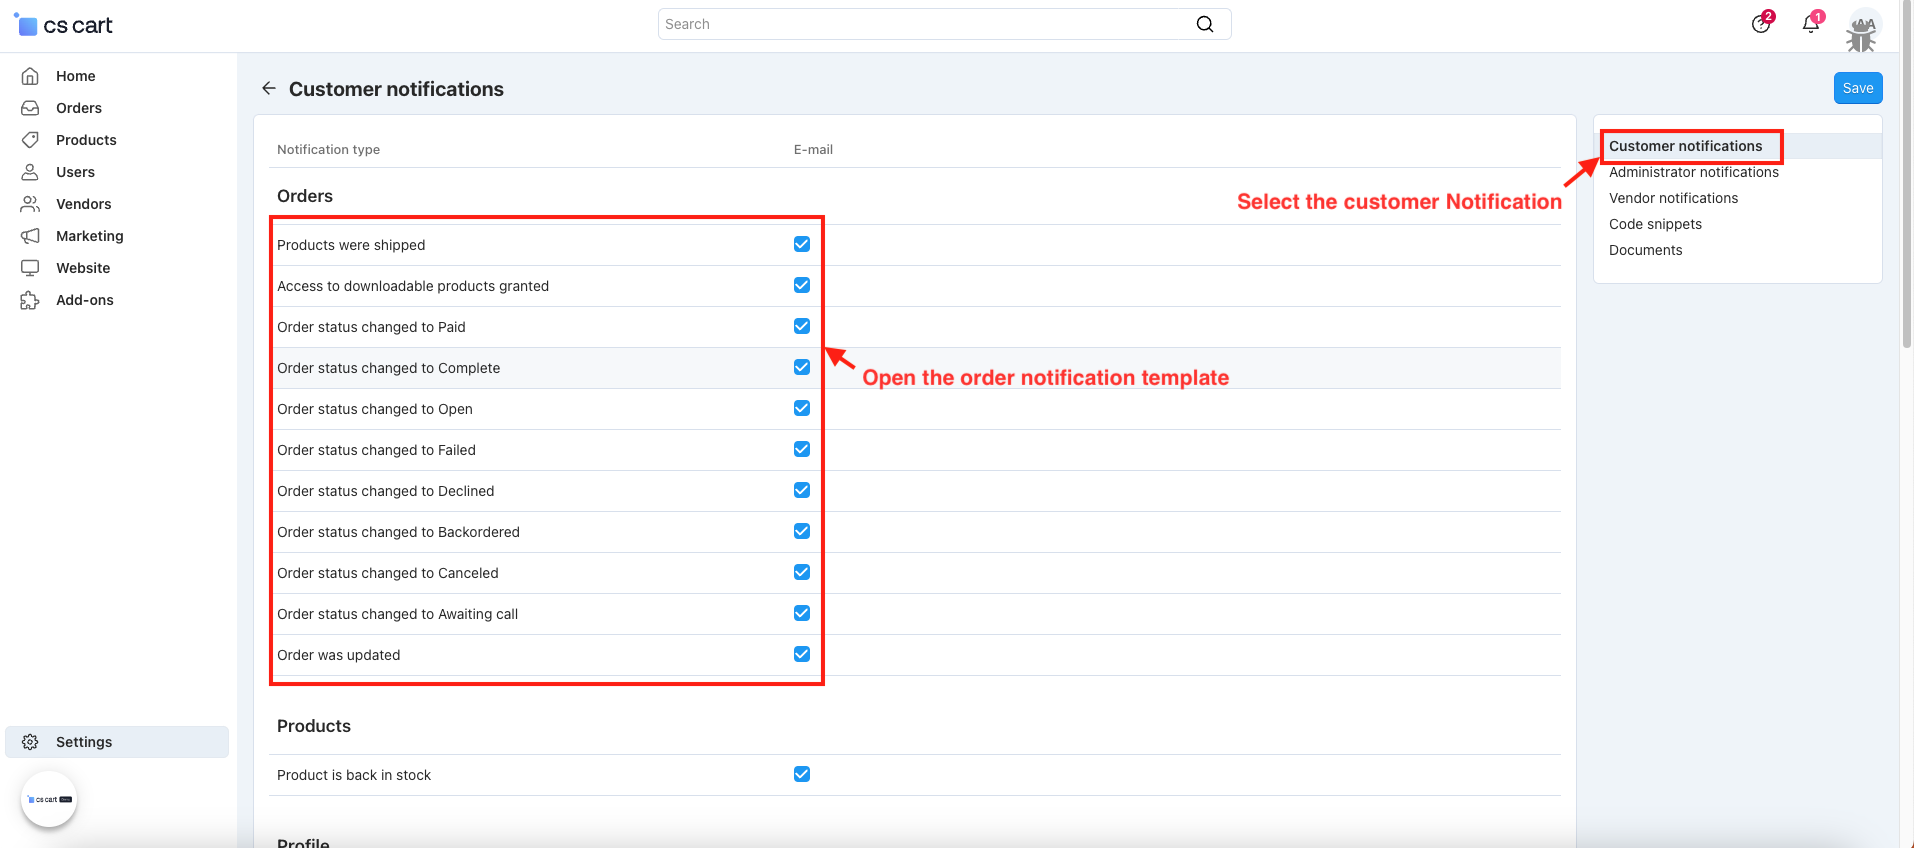
Task: Open Order was updated template
Action: pos(338,655)
